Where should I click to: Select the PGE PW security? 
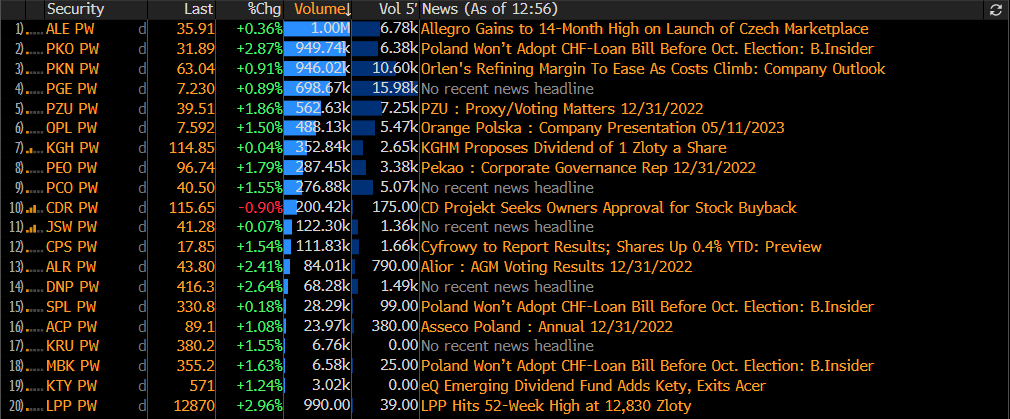73,88
